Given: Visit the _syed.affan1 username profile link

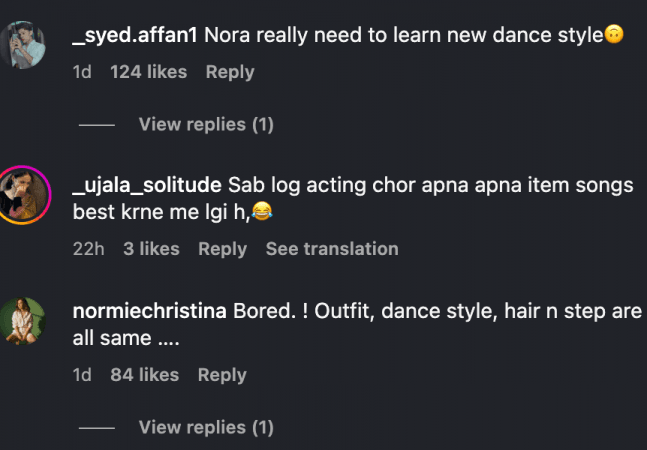Looking at the screenshot, I should (x=136, y=35).
